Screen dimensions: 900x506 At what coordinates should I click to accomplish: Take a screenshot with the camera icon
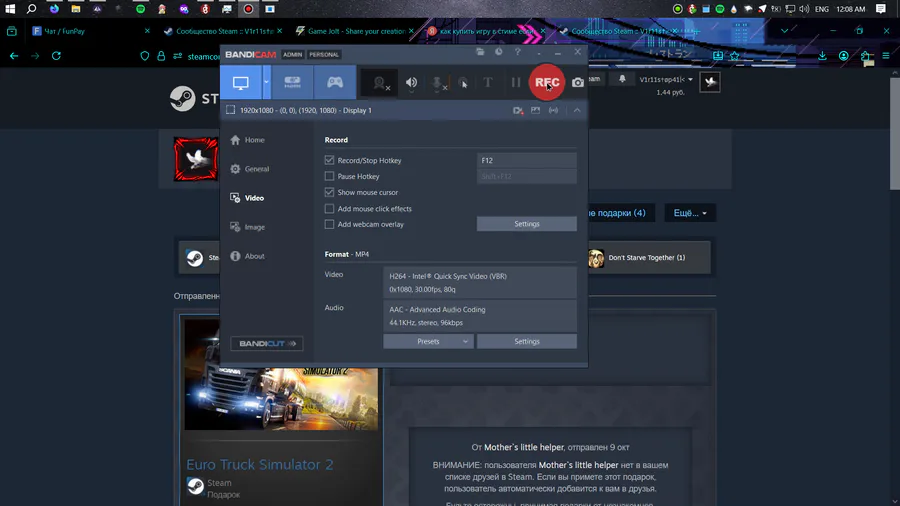pos(577,83)
